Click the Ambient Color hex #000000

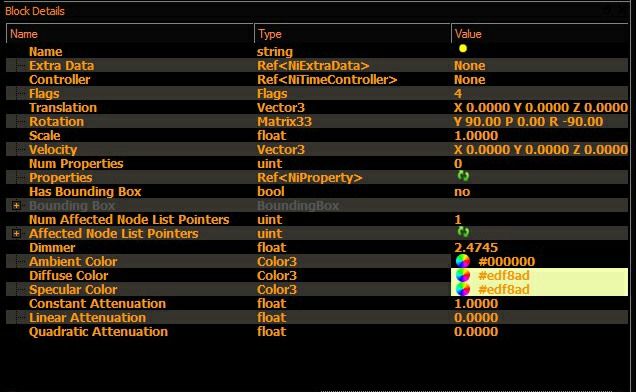pyautogui.click(x=506, y=262)
